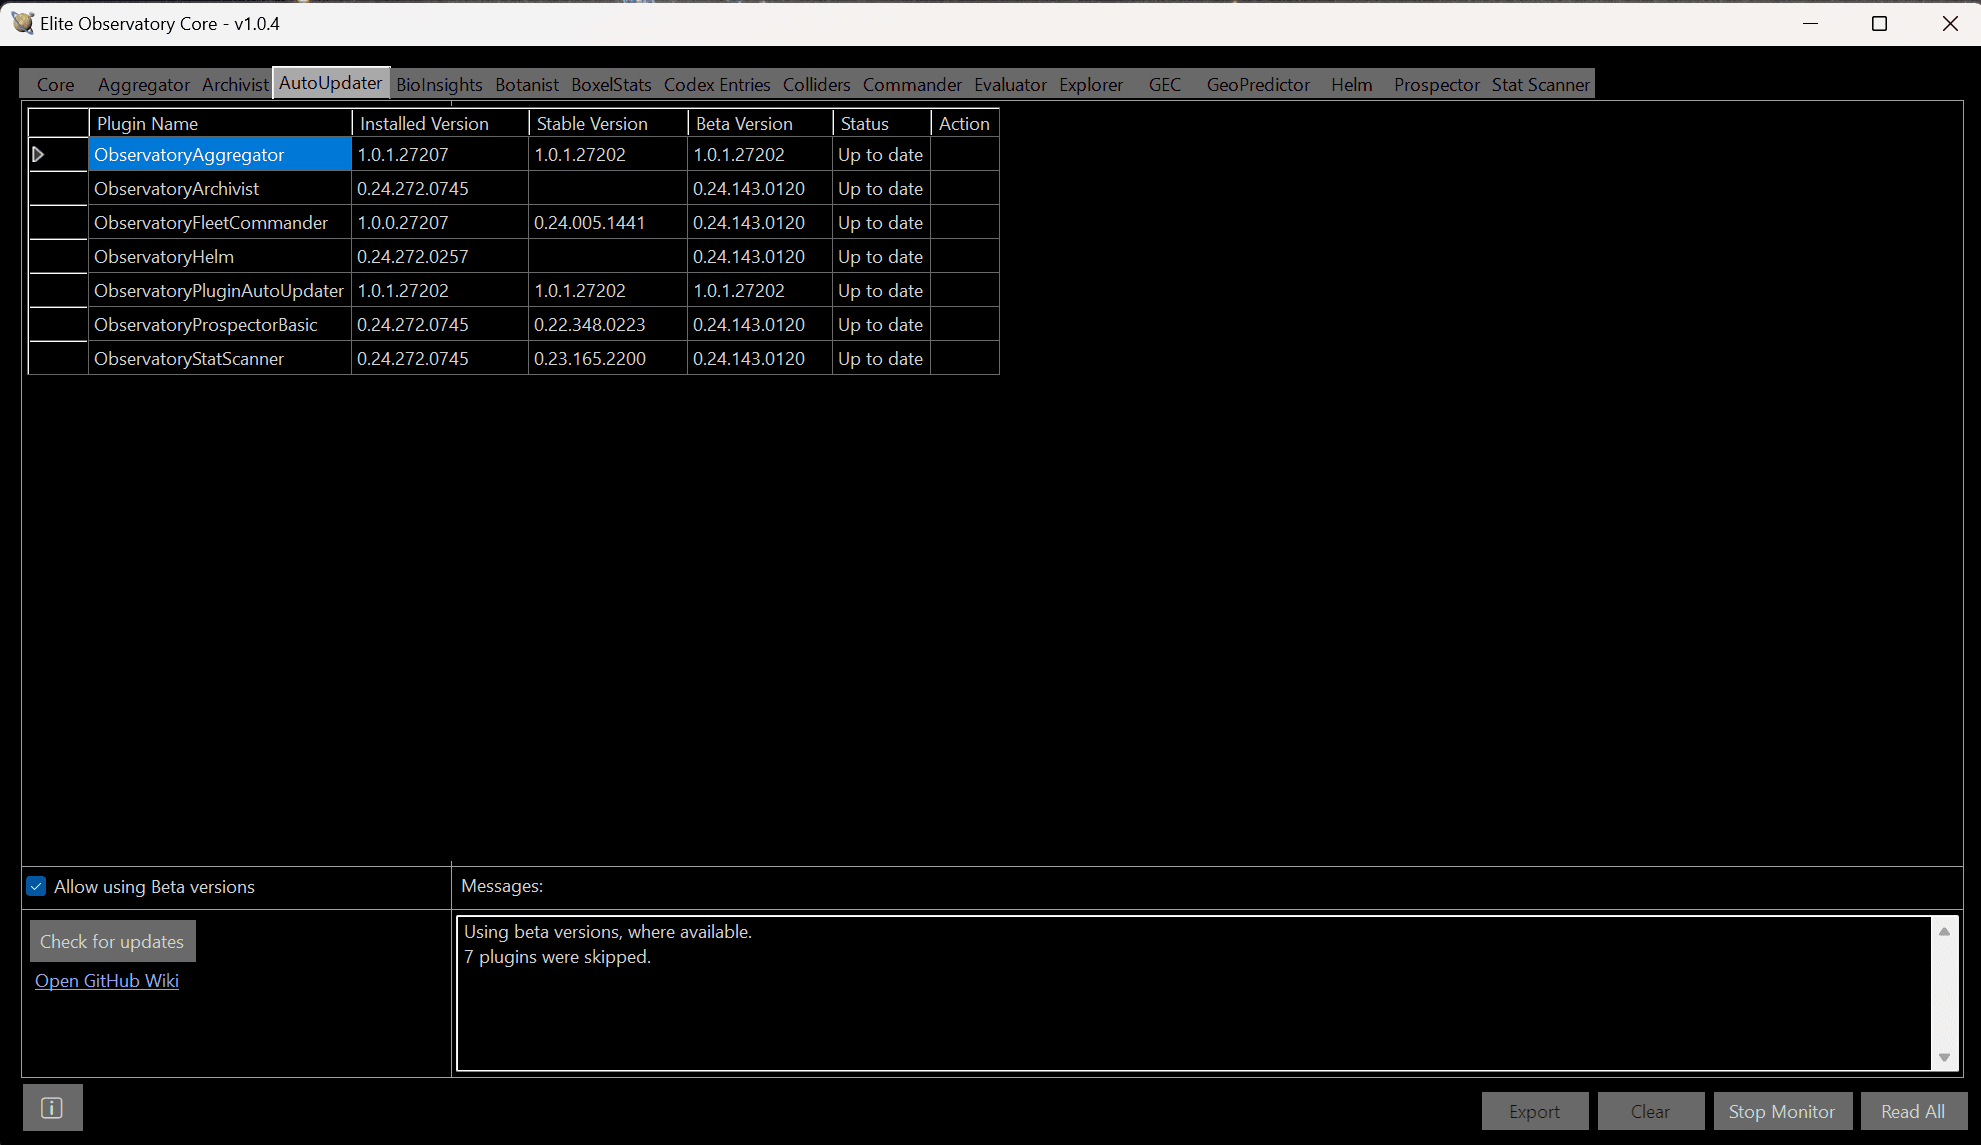Open the Helm tab
The height and width of the screenshot is (1145, 1981).
[x=1352, y=85]
